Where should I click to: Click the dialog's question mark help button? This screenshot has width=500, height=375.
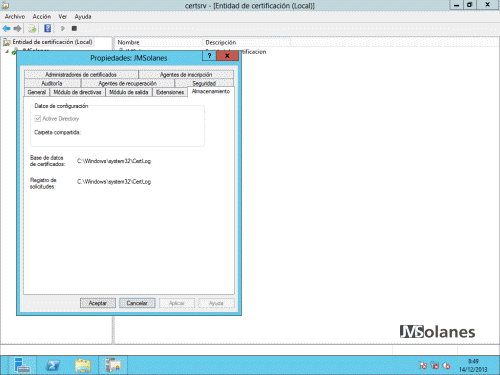pos(209,56)
